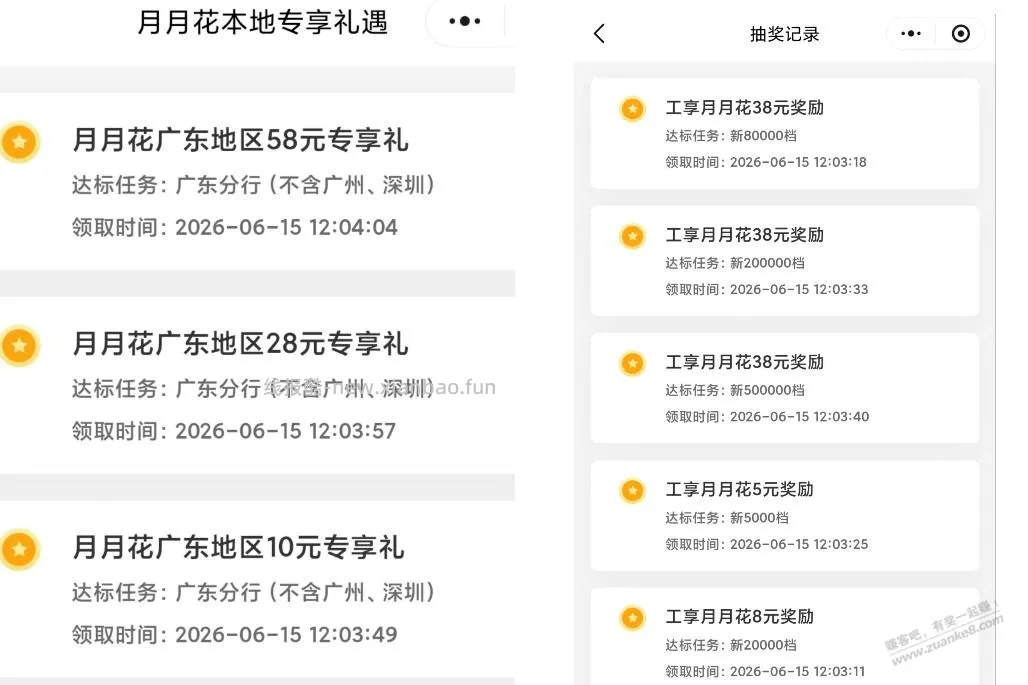
Task: Select 达标任务 line under 58元专享礼
Action: [x=254, y=185]
